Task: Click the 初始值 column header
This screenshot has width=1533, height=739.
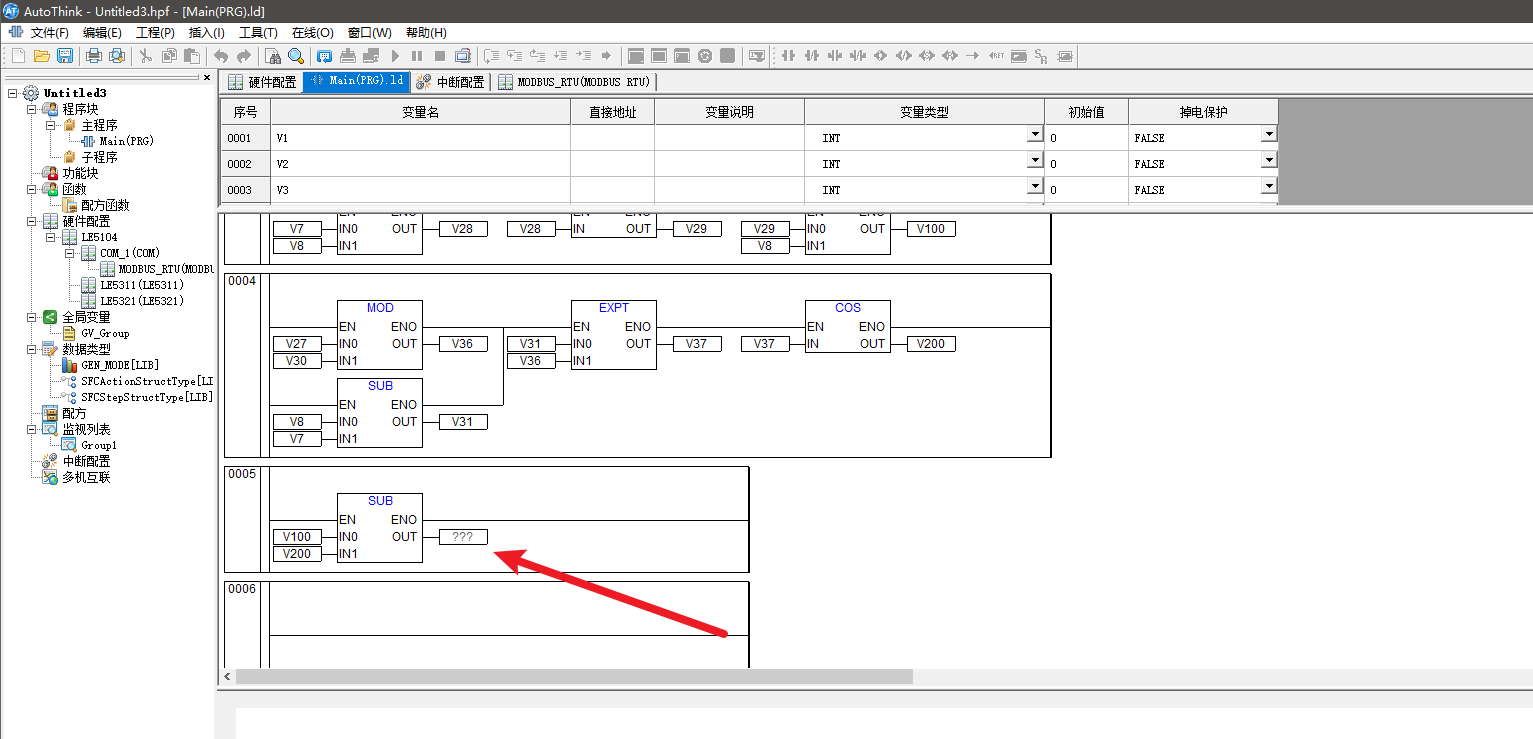Action: click(x=1086, y=112)
